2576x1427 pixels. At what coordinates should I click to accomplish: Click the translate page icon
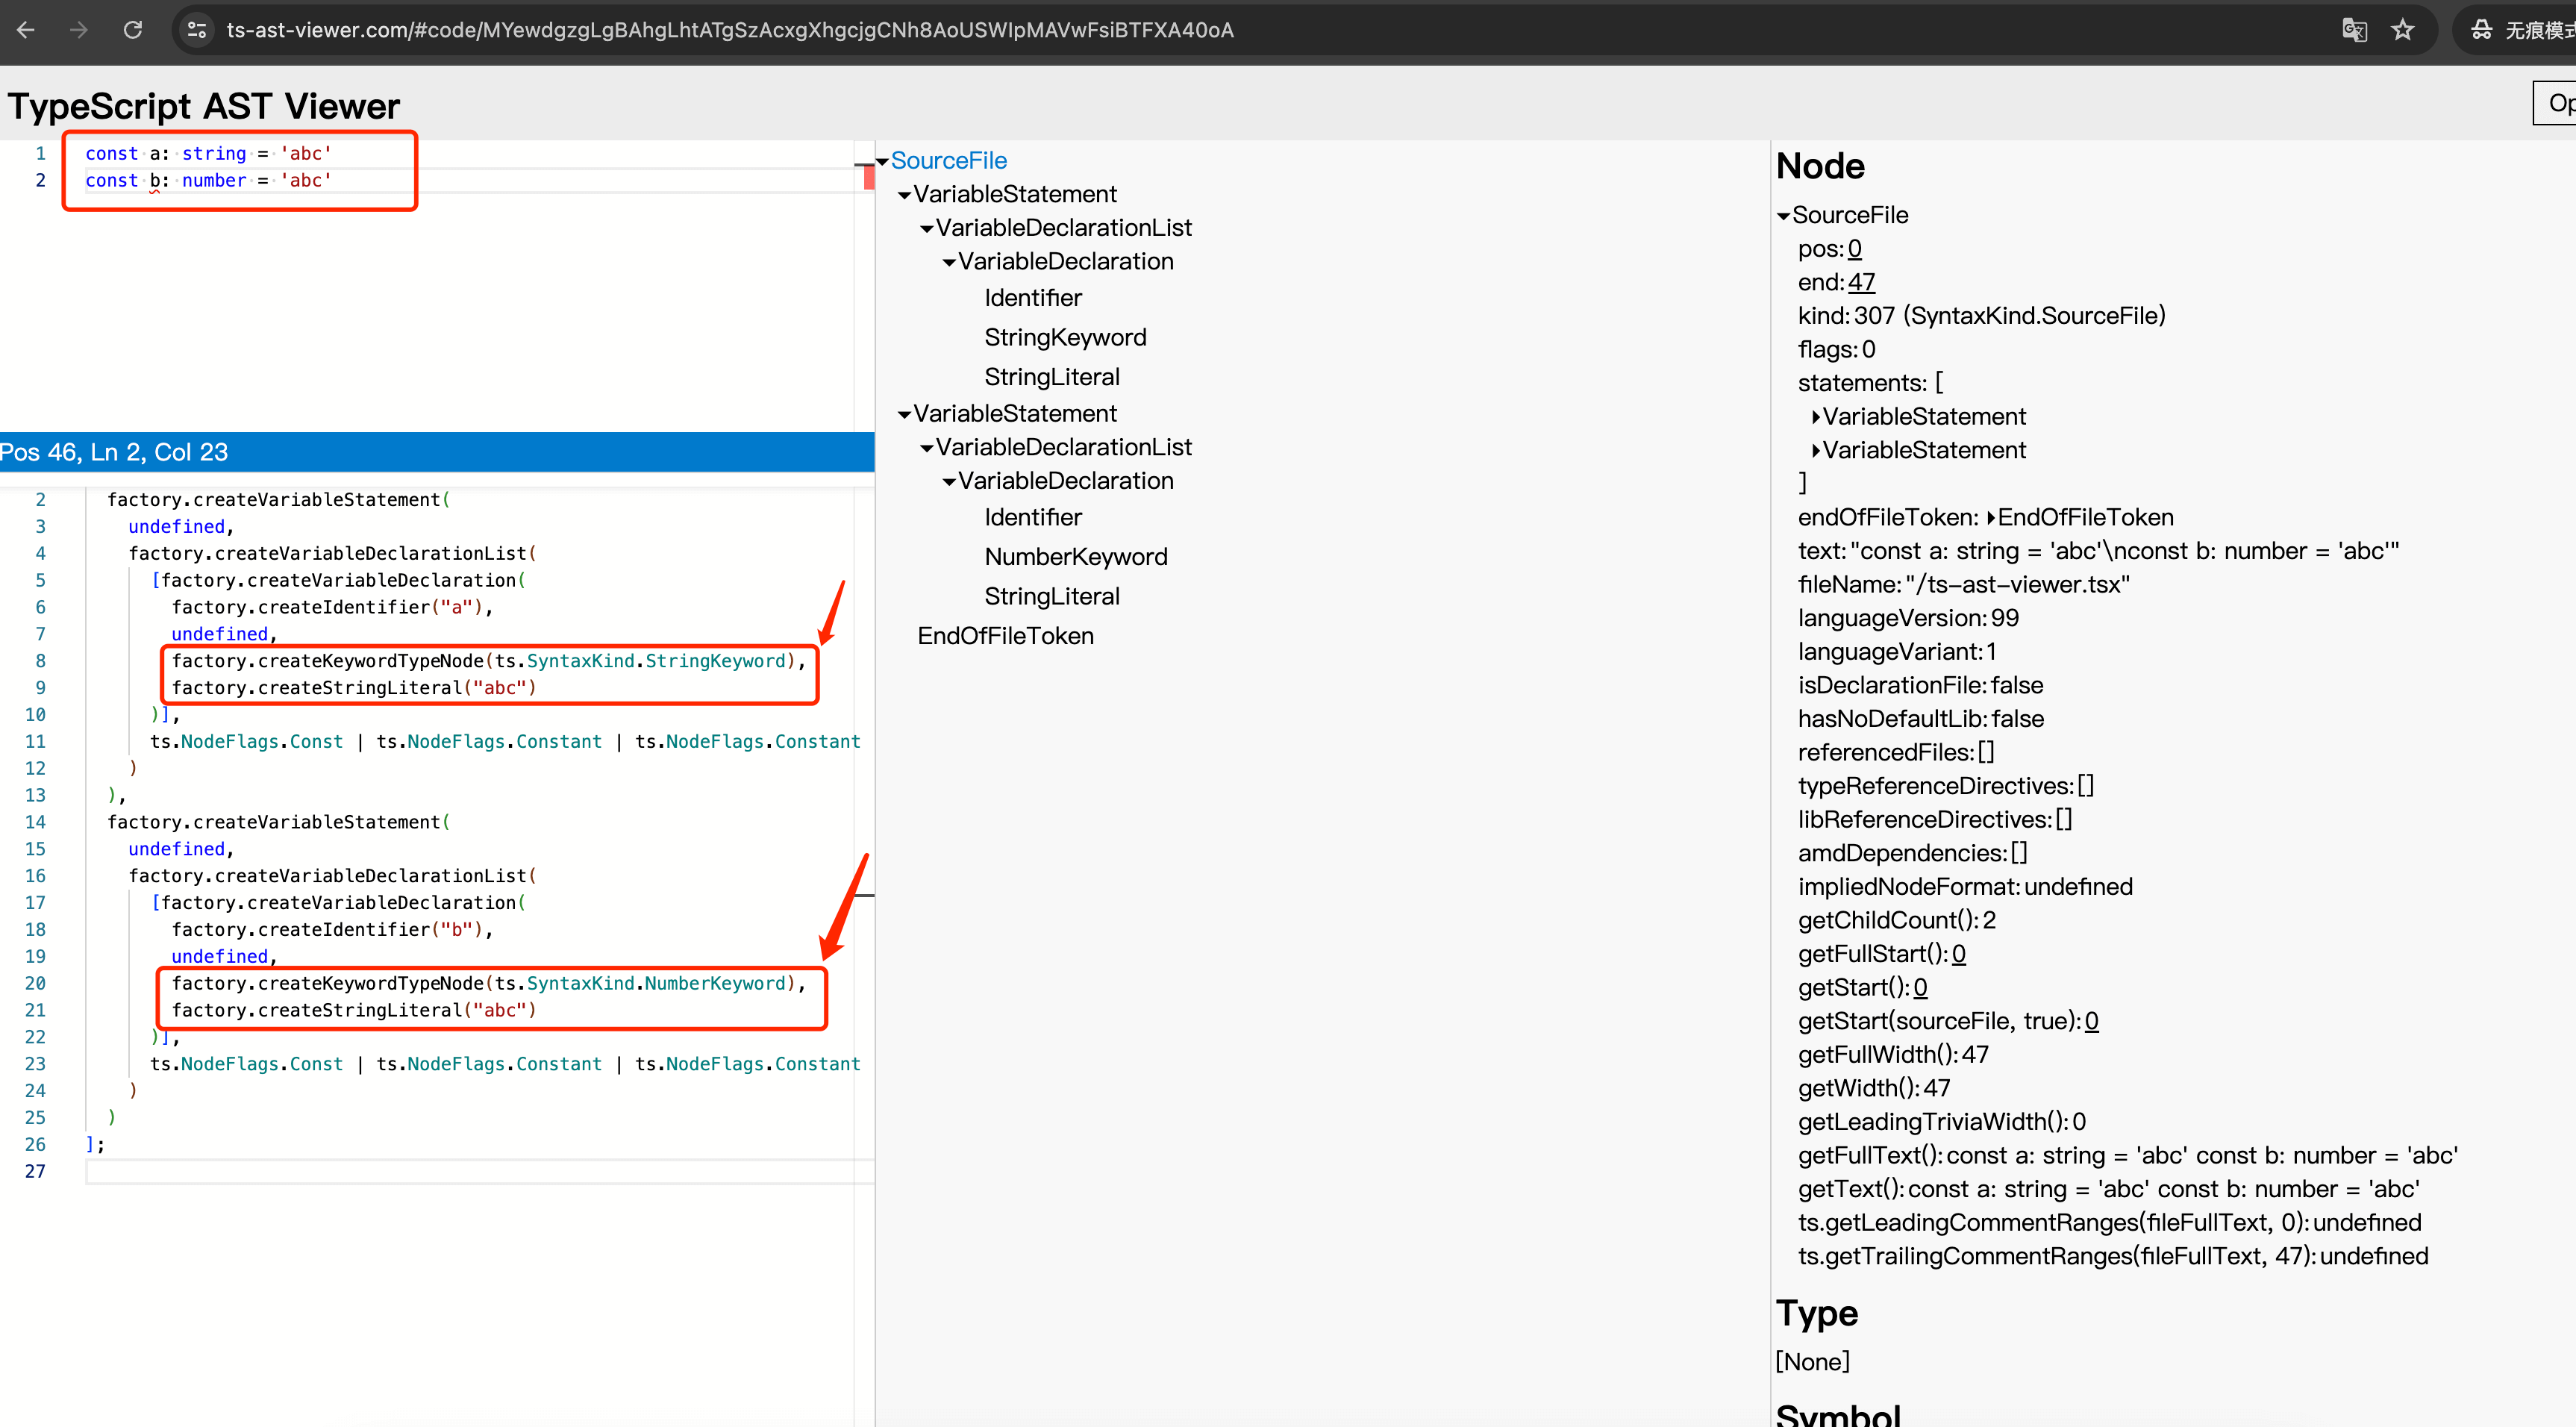2354,30
